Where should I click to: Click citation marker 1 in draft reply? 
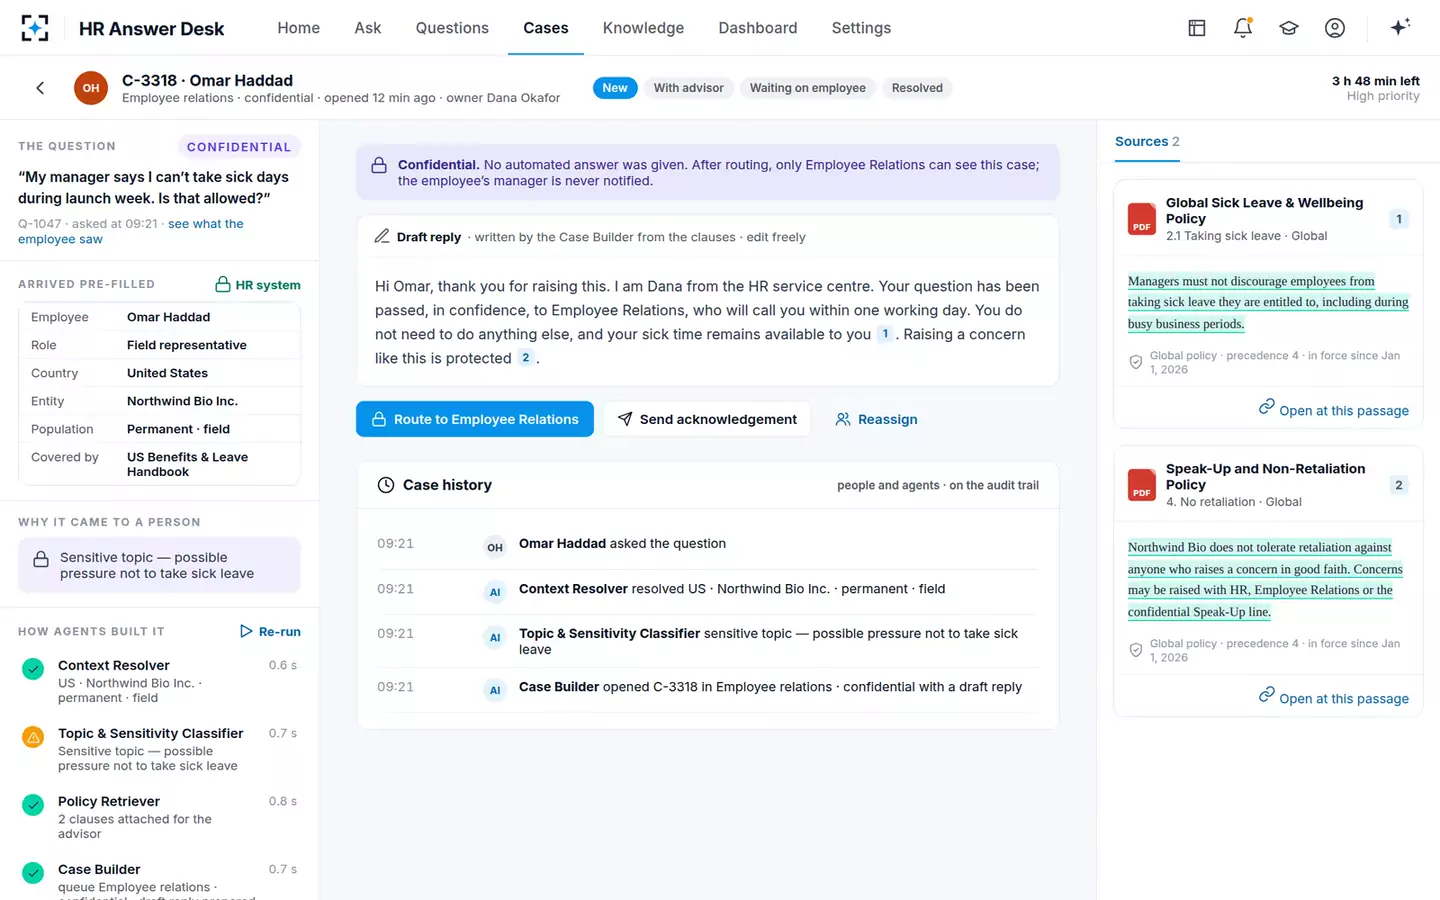pos(885,334)
